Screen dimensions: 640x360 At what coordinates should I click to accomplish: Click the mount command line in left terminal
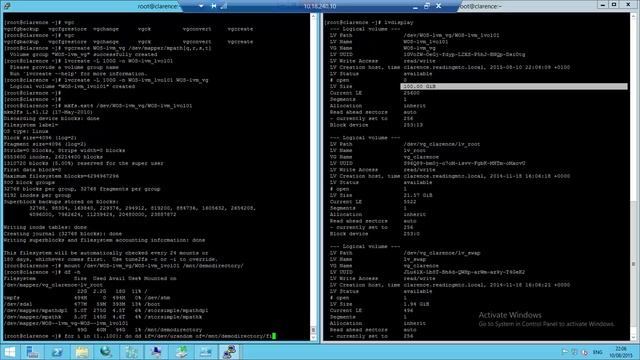point(124,266)
